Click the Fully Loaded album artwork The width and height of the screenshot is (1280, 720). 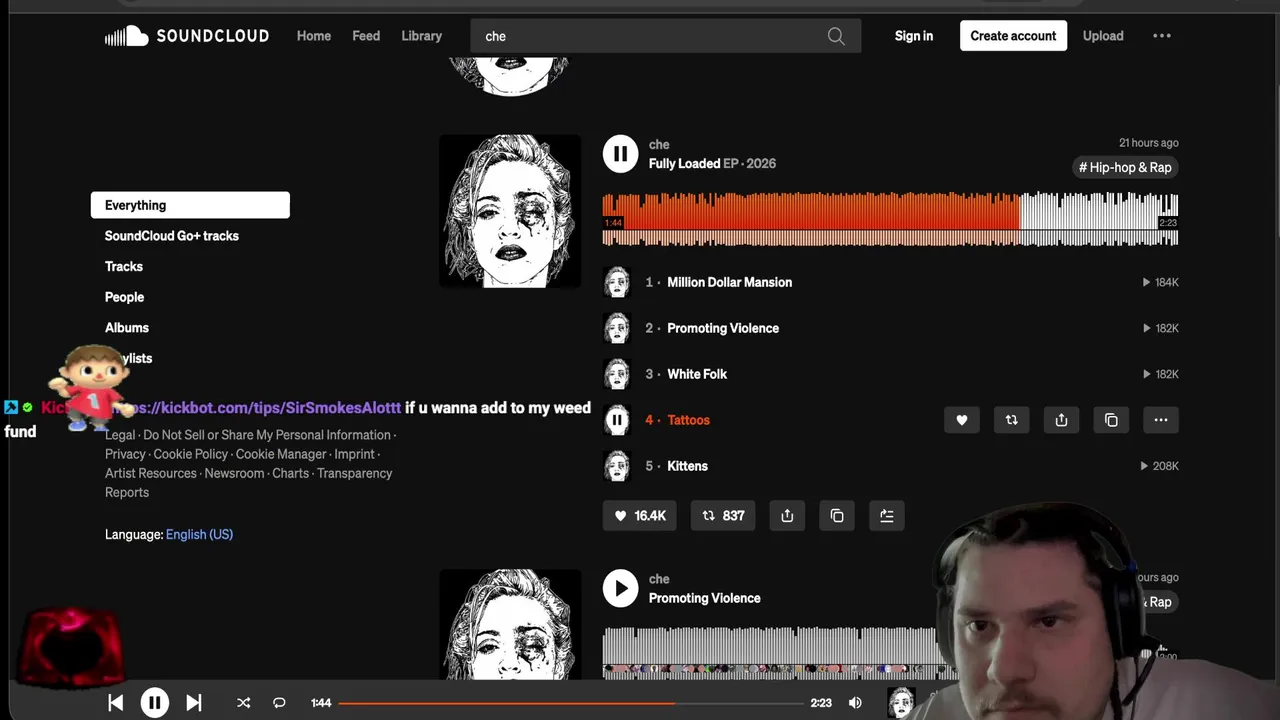510,211
